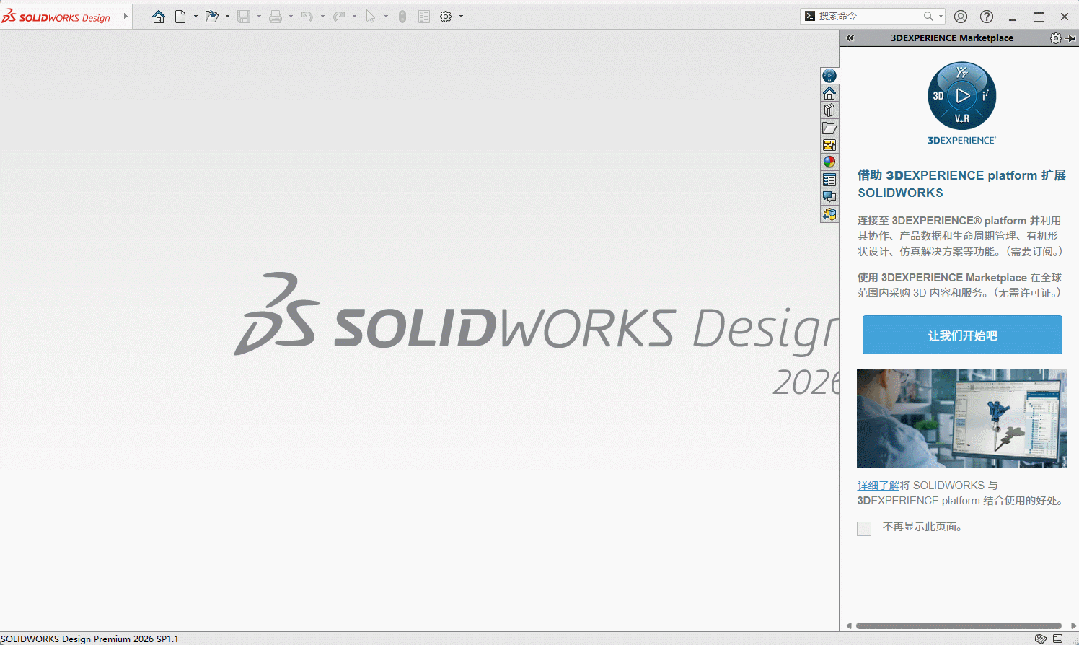Screen dimensions: 1079x645
Task: Click the 3DEXPERIENCE Marketplace pane title
Action: pyautogui.click(x=952, y=38)
